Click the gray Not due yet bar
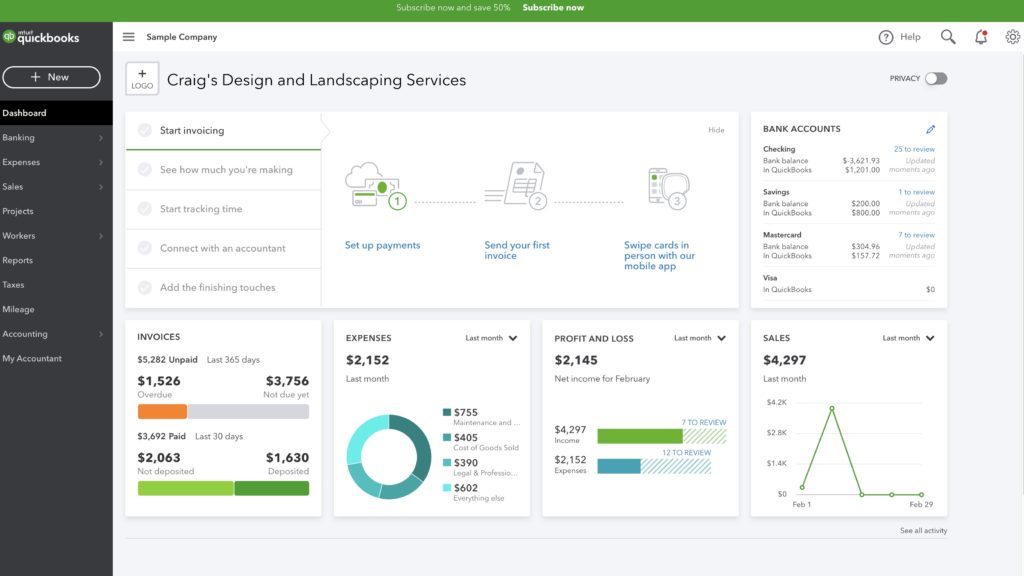The width and height of the screenshot is (1024, 576). pyautogui.click(x=248, y=411)
